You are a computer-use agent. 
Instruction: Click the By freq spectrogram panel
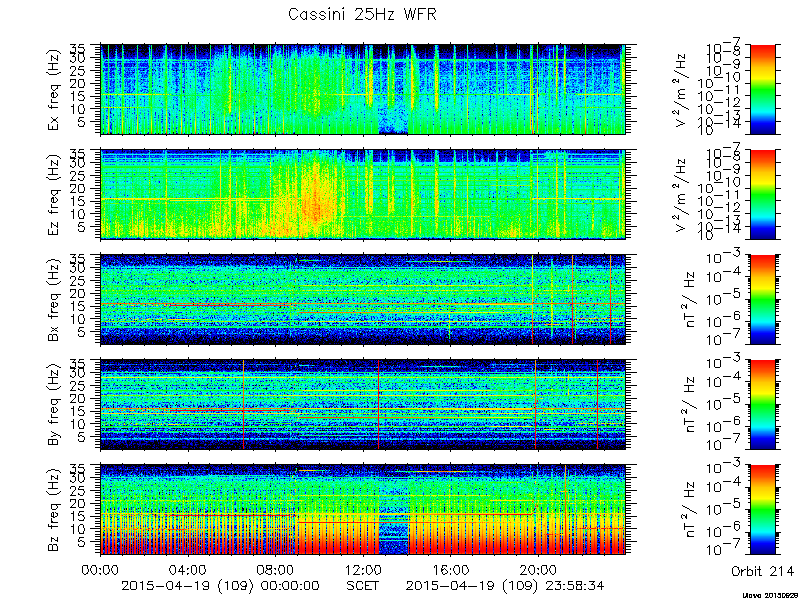[x=363, y=404]
